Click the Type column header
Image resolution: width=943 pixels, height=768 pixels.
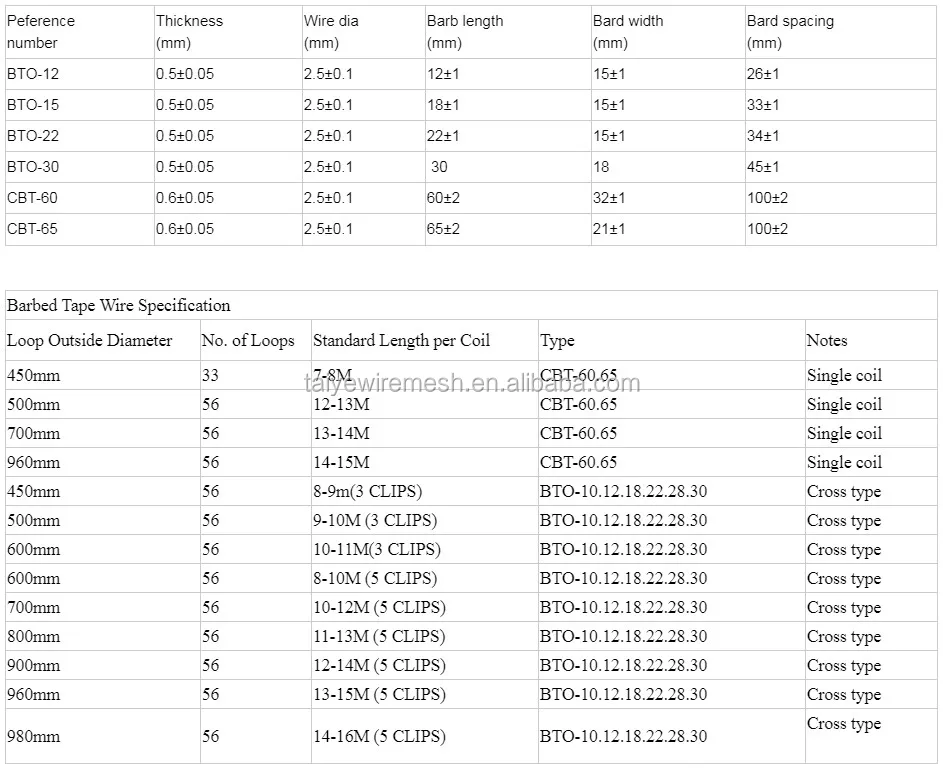click(x=557, y=340)
